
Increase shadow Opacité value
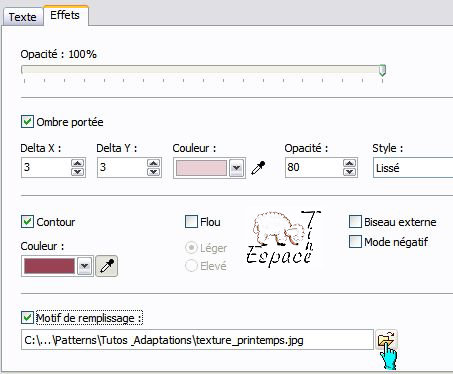349,163
